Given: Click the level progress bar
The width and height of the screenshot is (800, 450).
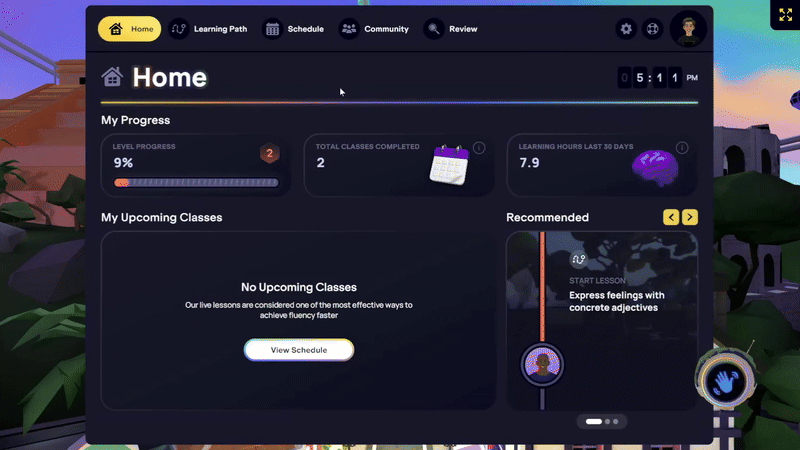Looking at the screenshot, I should click(x=196, y=183).
